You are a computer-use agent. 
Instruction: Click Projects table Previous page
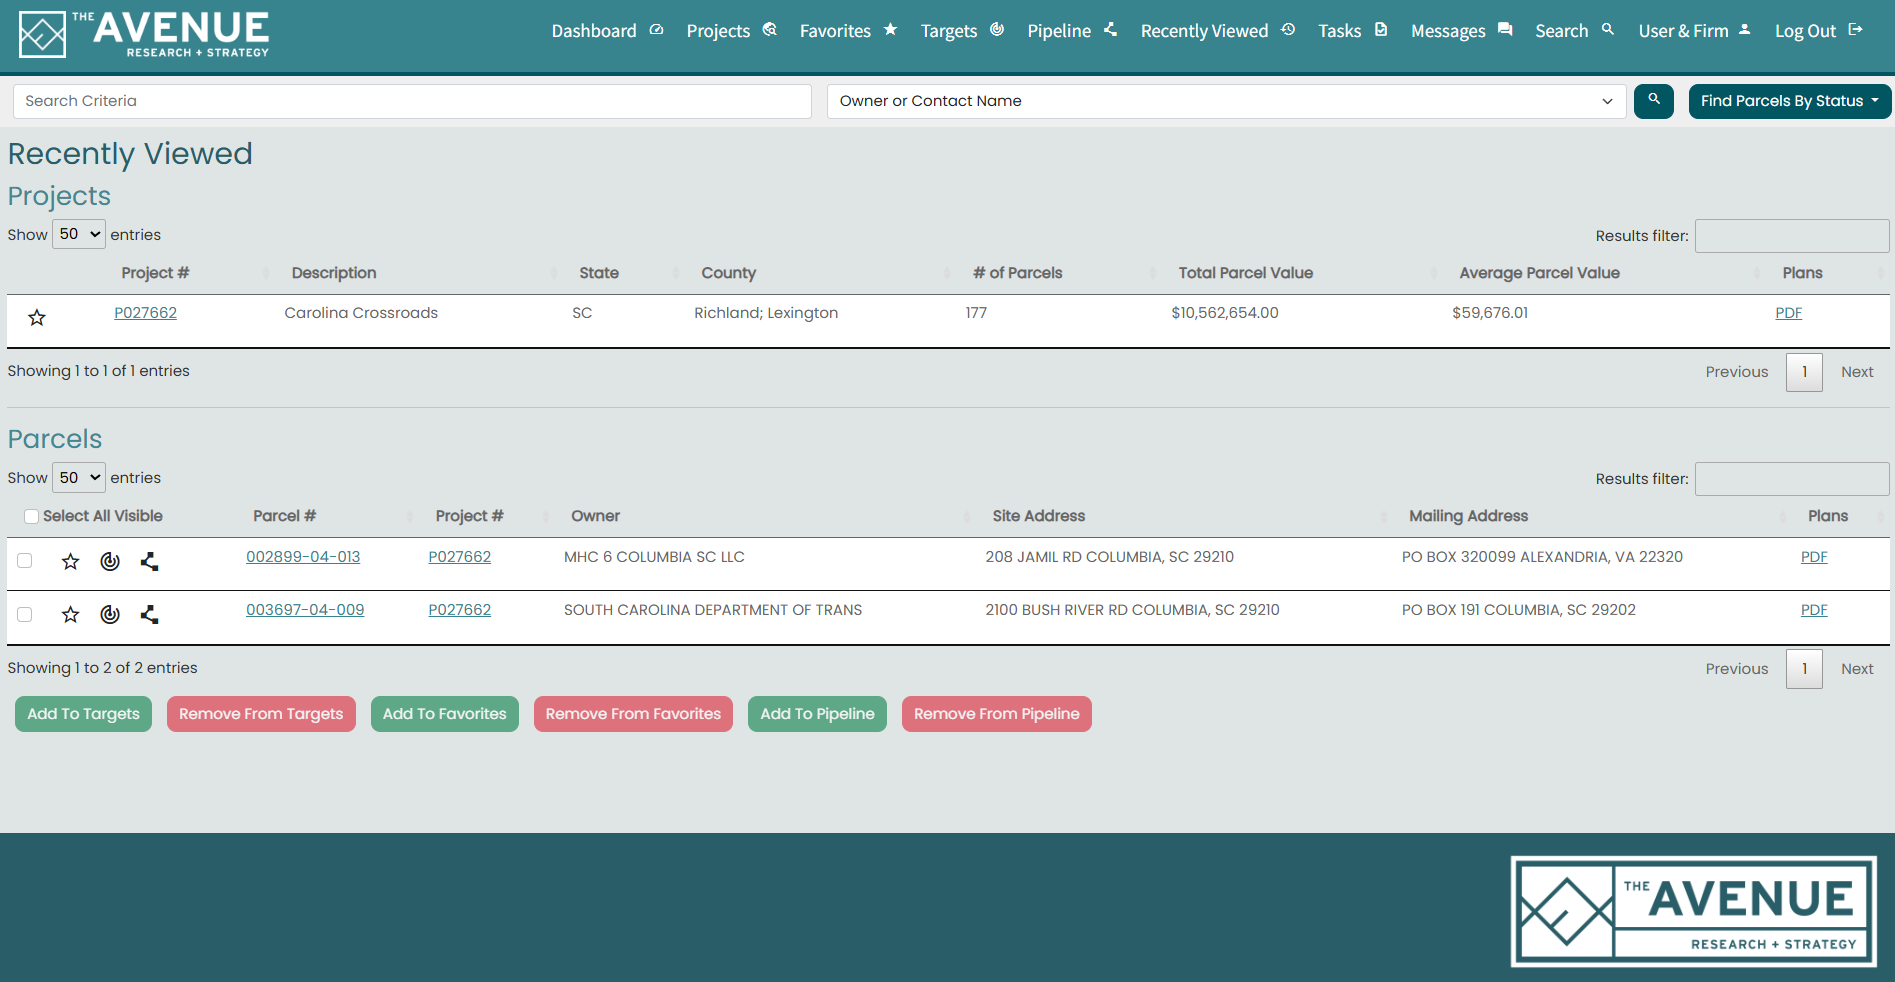click(x=1737, y=372)
